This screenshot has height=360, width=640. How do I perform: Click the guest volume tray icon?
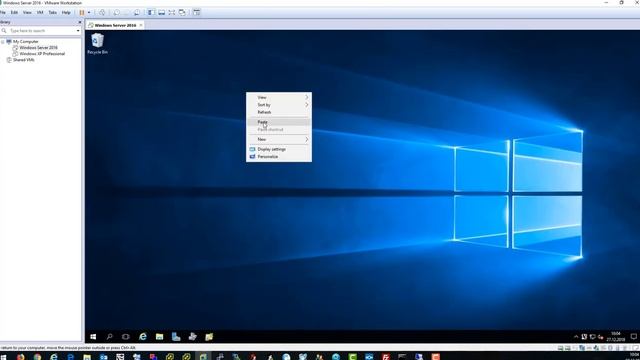600,337
